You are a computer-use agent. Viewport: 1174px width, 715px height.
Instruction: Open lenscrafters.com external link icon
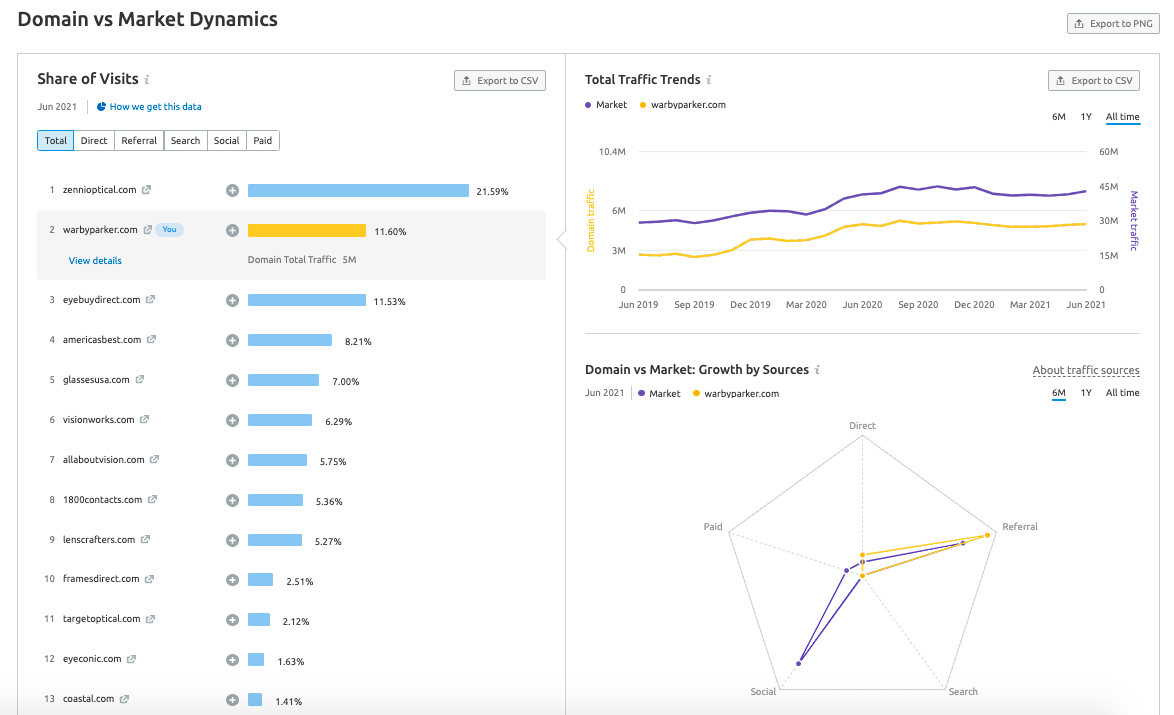[x=145, y=540]
